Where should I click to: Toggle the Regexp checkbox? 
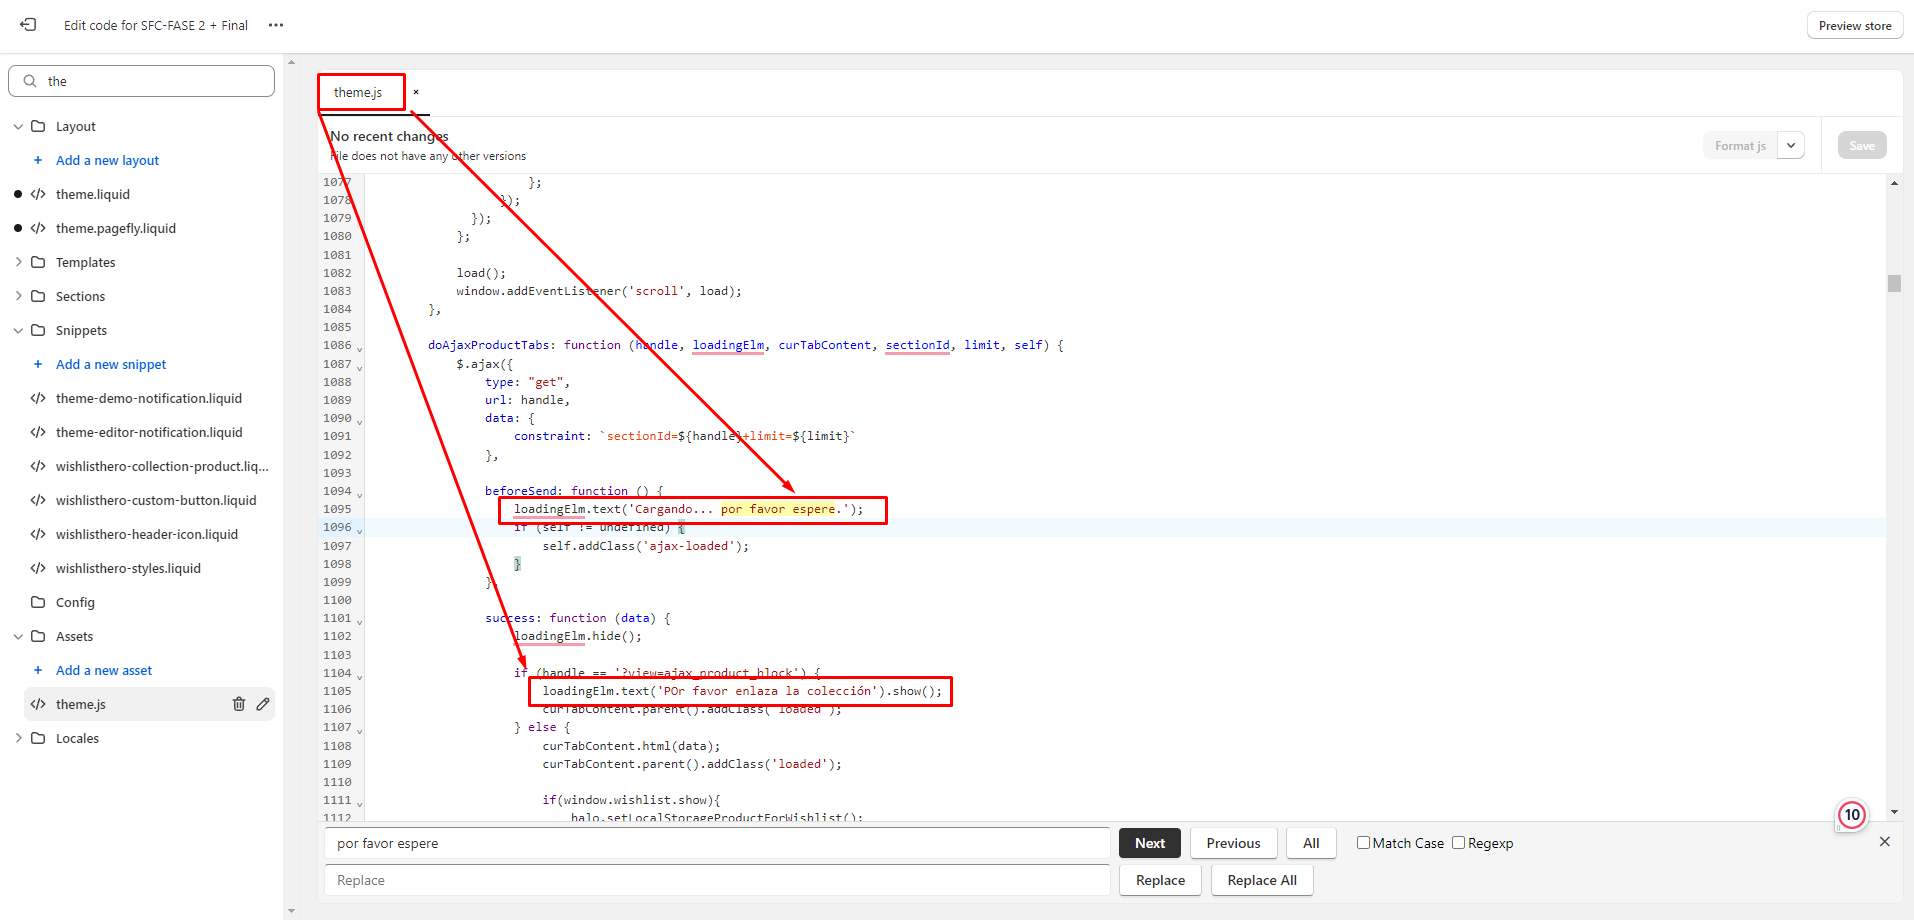tap(1458, 842)
